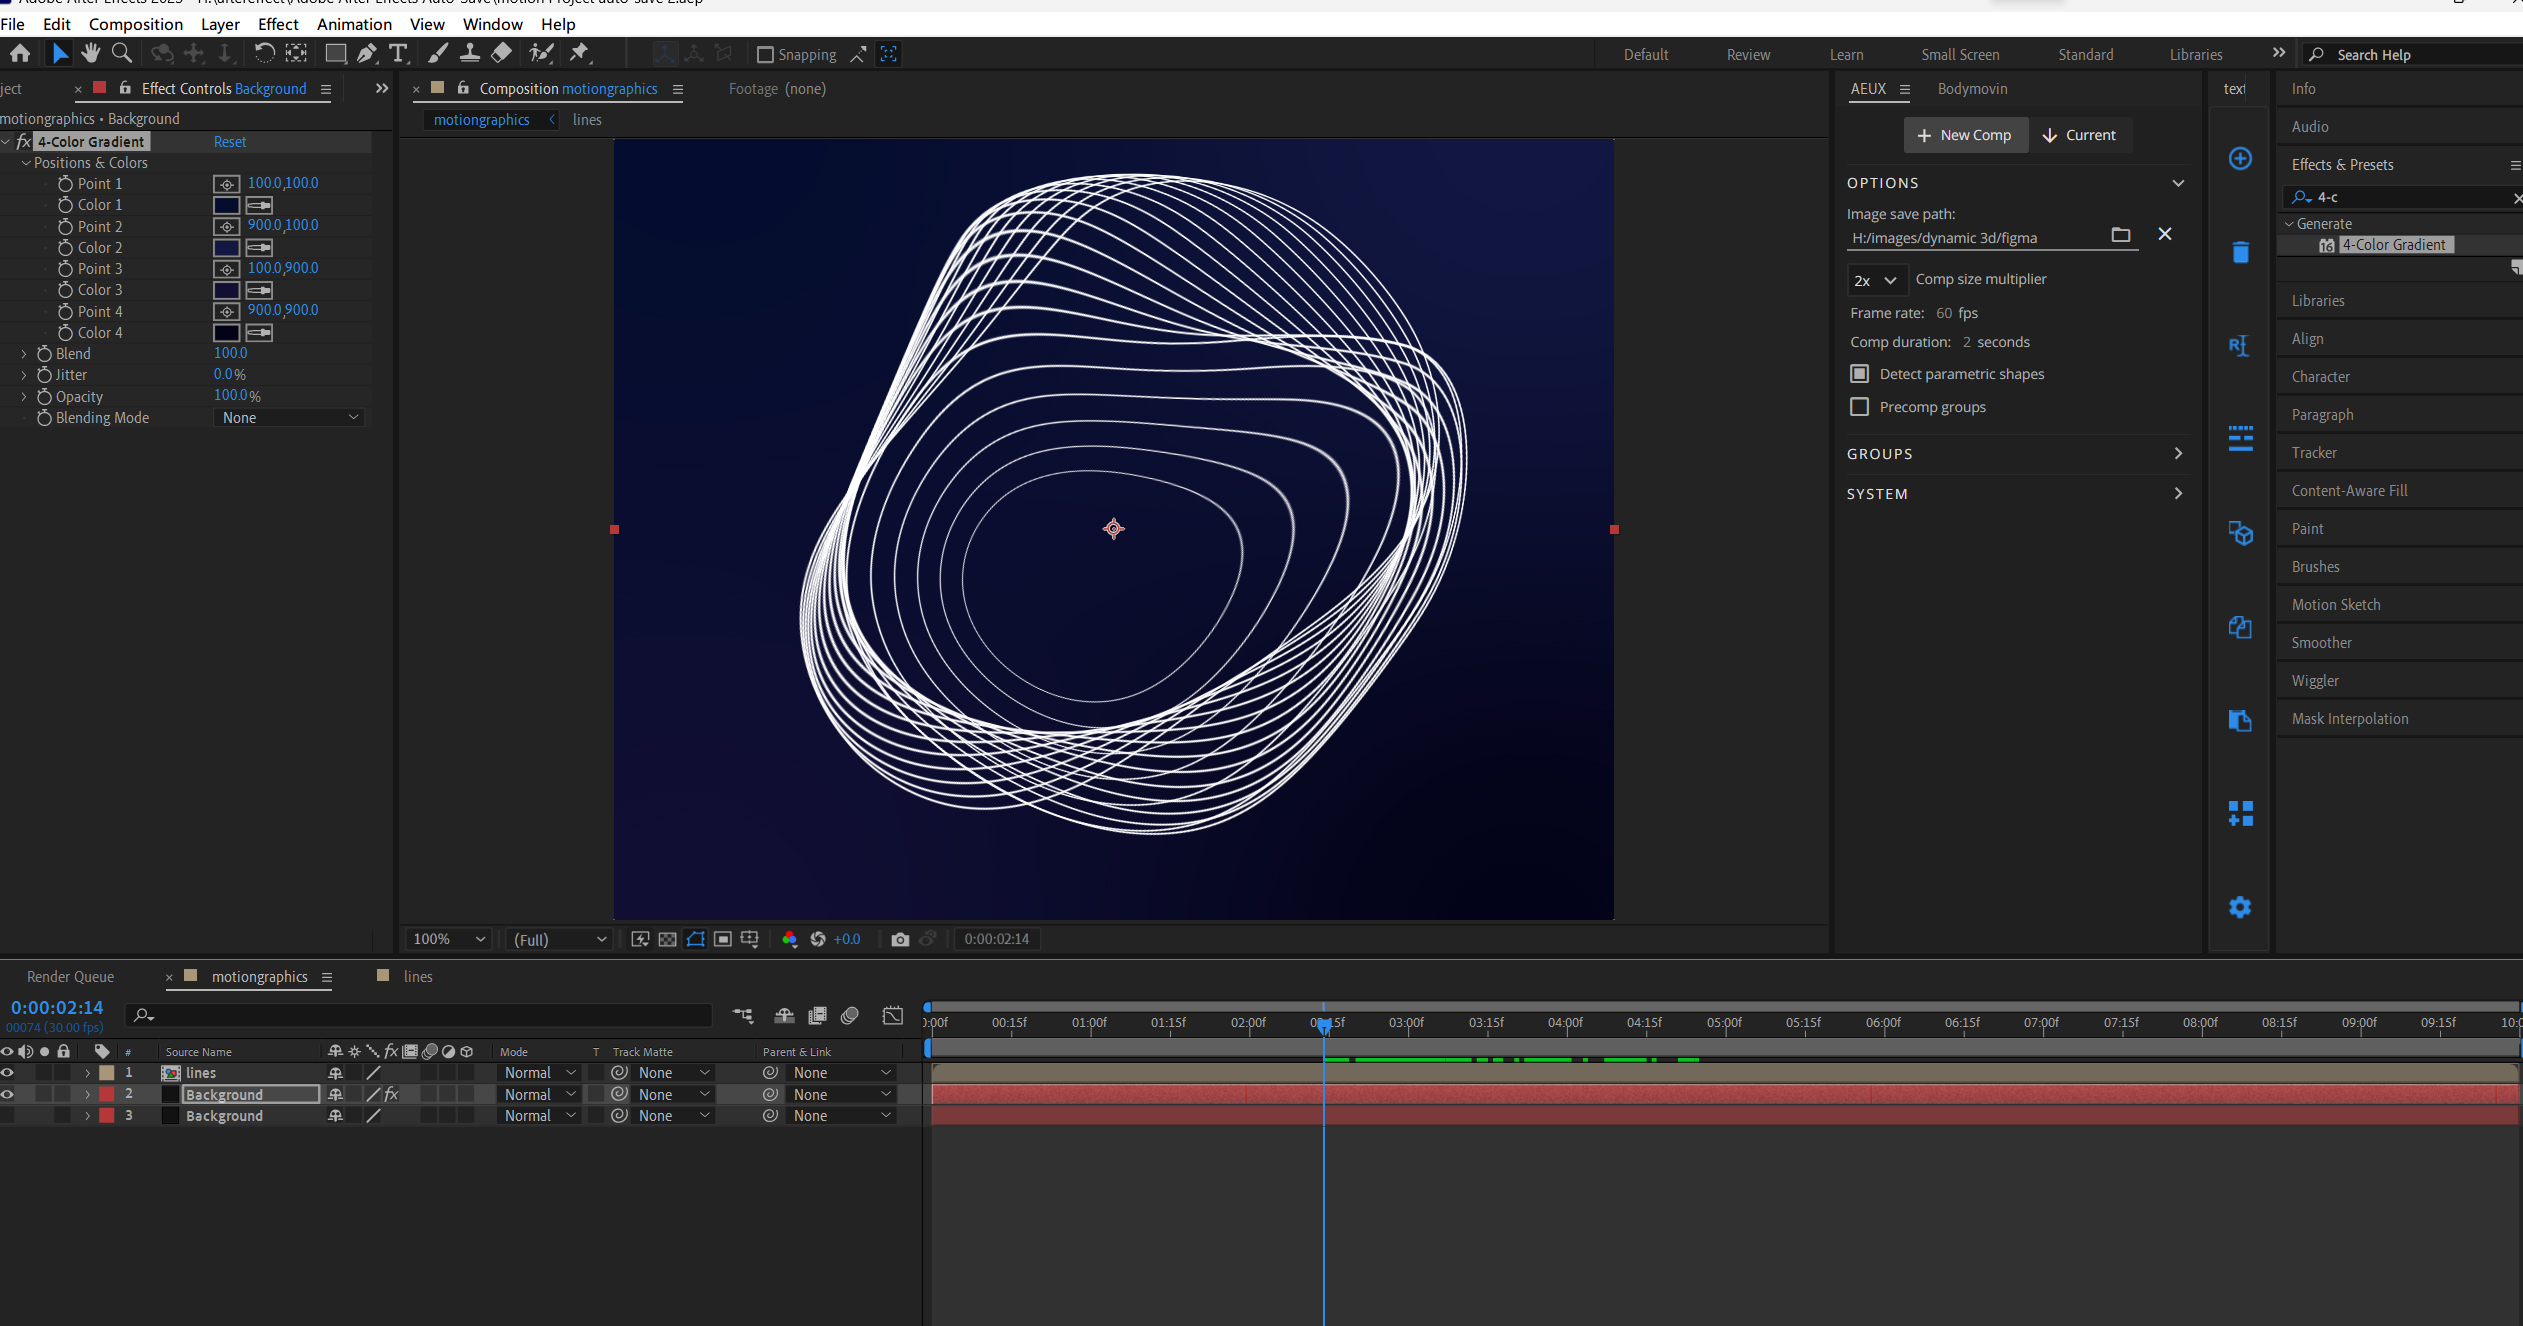Select the Selection arrow tool

tap(60, 54)
